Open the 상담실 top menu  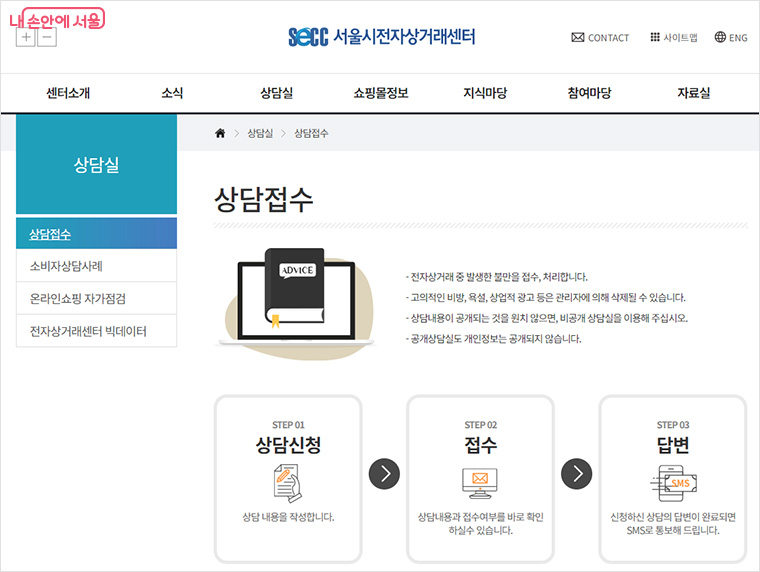pyautogui.click(x=276, y=93)
